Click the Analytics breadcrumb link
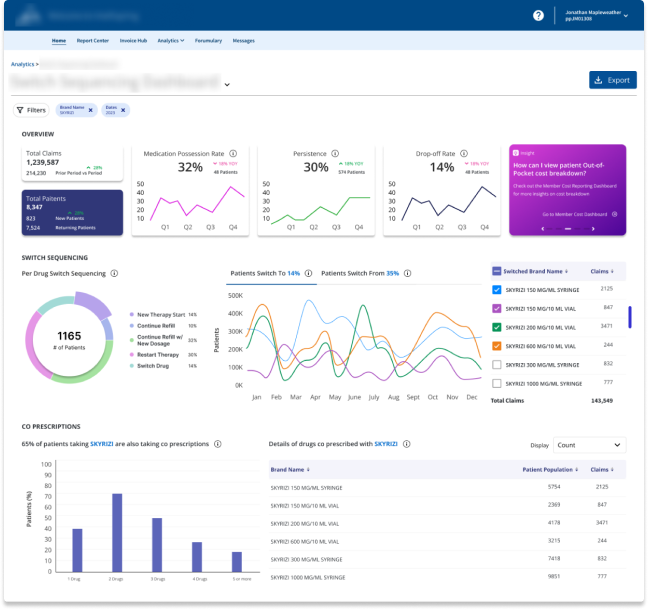The image size is (648, 610). pos(22,64)
